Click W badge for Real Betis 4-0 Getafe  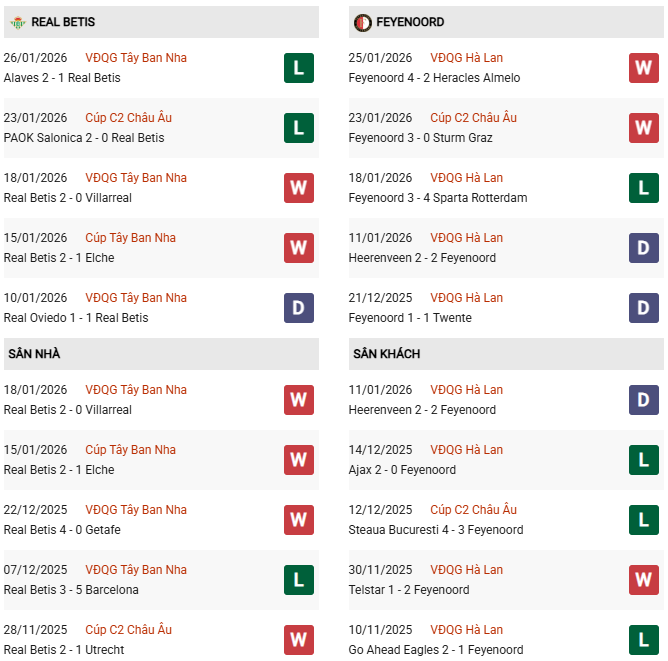(298, 520)
